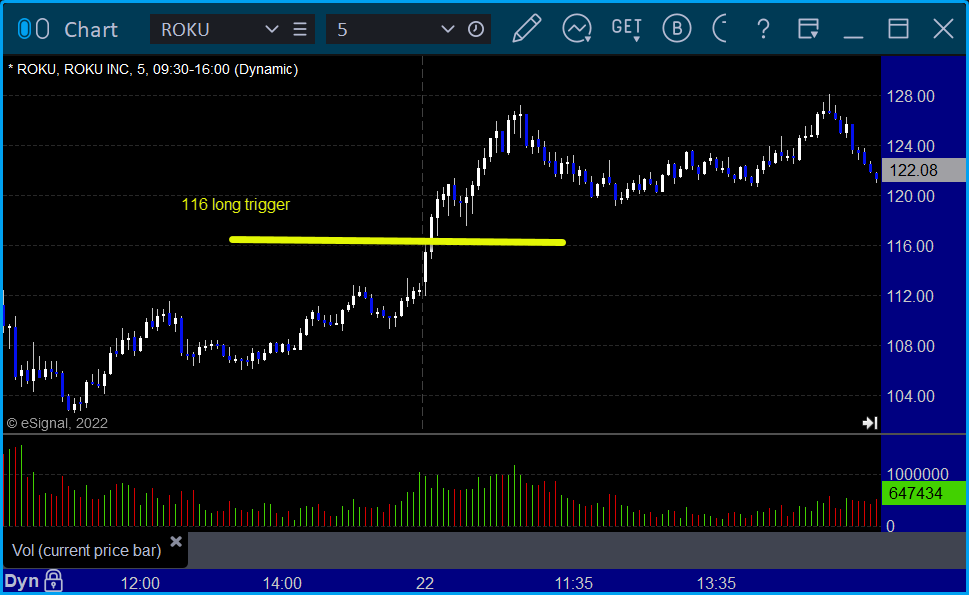Screen dimensions: 969x595
Task: Click the 13:35 time axis label
Action: [716, 583]
